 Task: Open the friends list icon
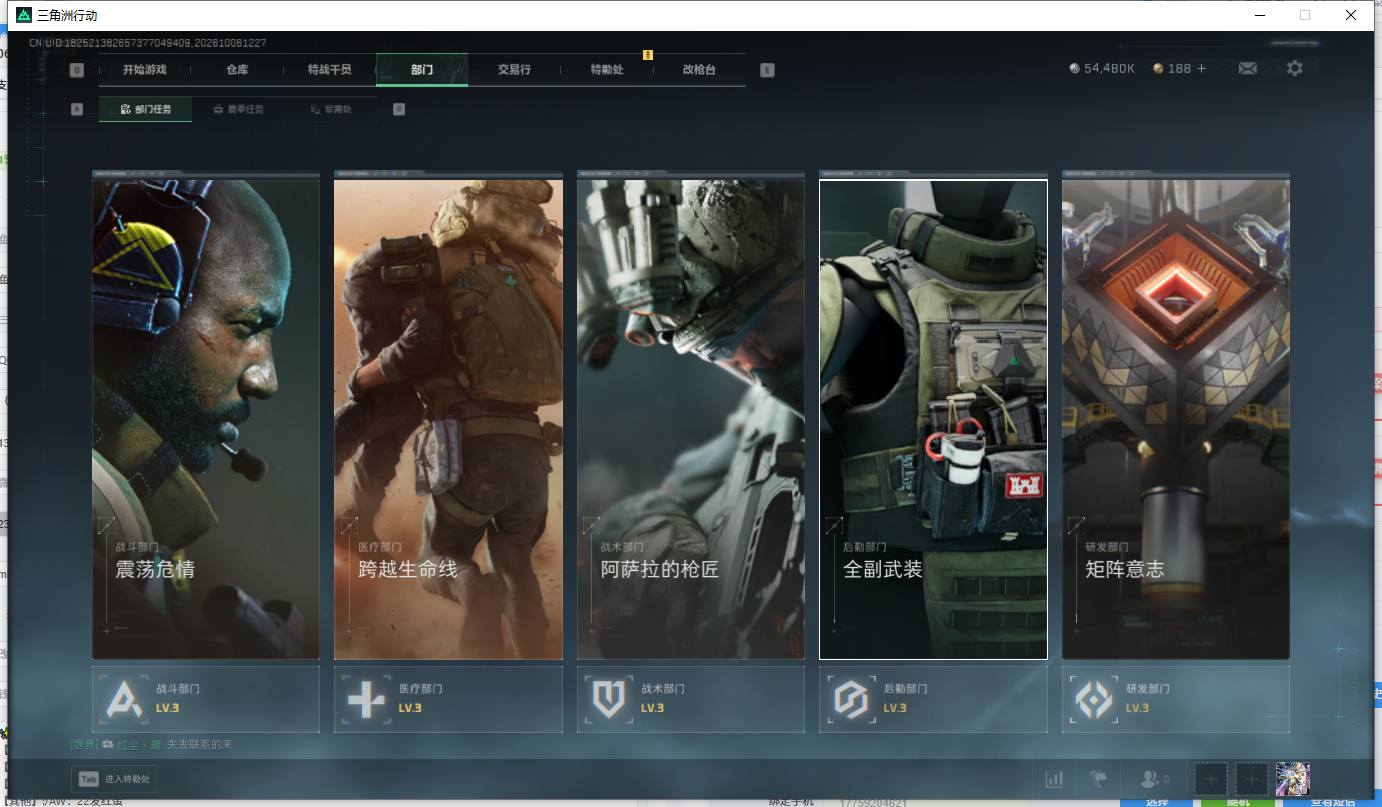tap(1154, 778)
